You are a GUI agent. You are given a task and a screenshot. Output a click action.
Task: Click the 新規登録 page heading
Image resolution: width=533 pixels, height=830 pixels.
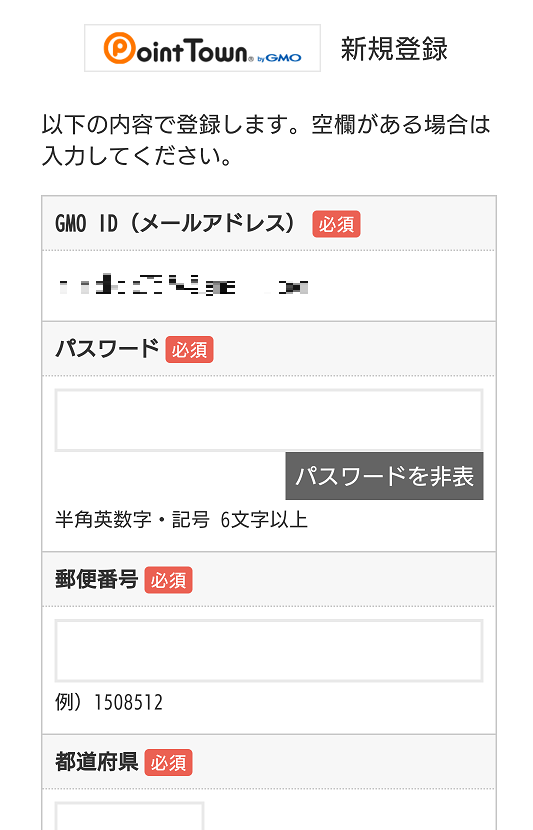tap(394, 49)
